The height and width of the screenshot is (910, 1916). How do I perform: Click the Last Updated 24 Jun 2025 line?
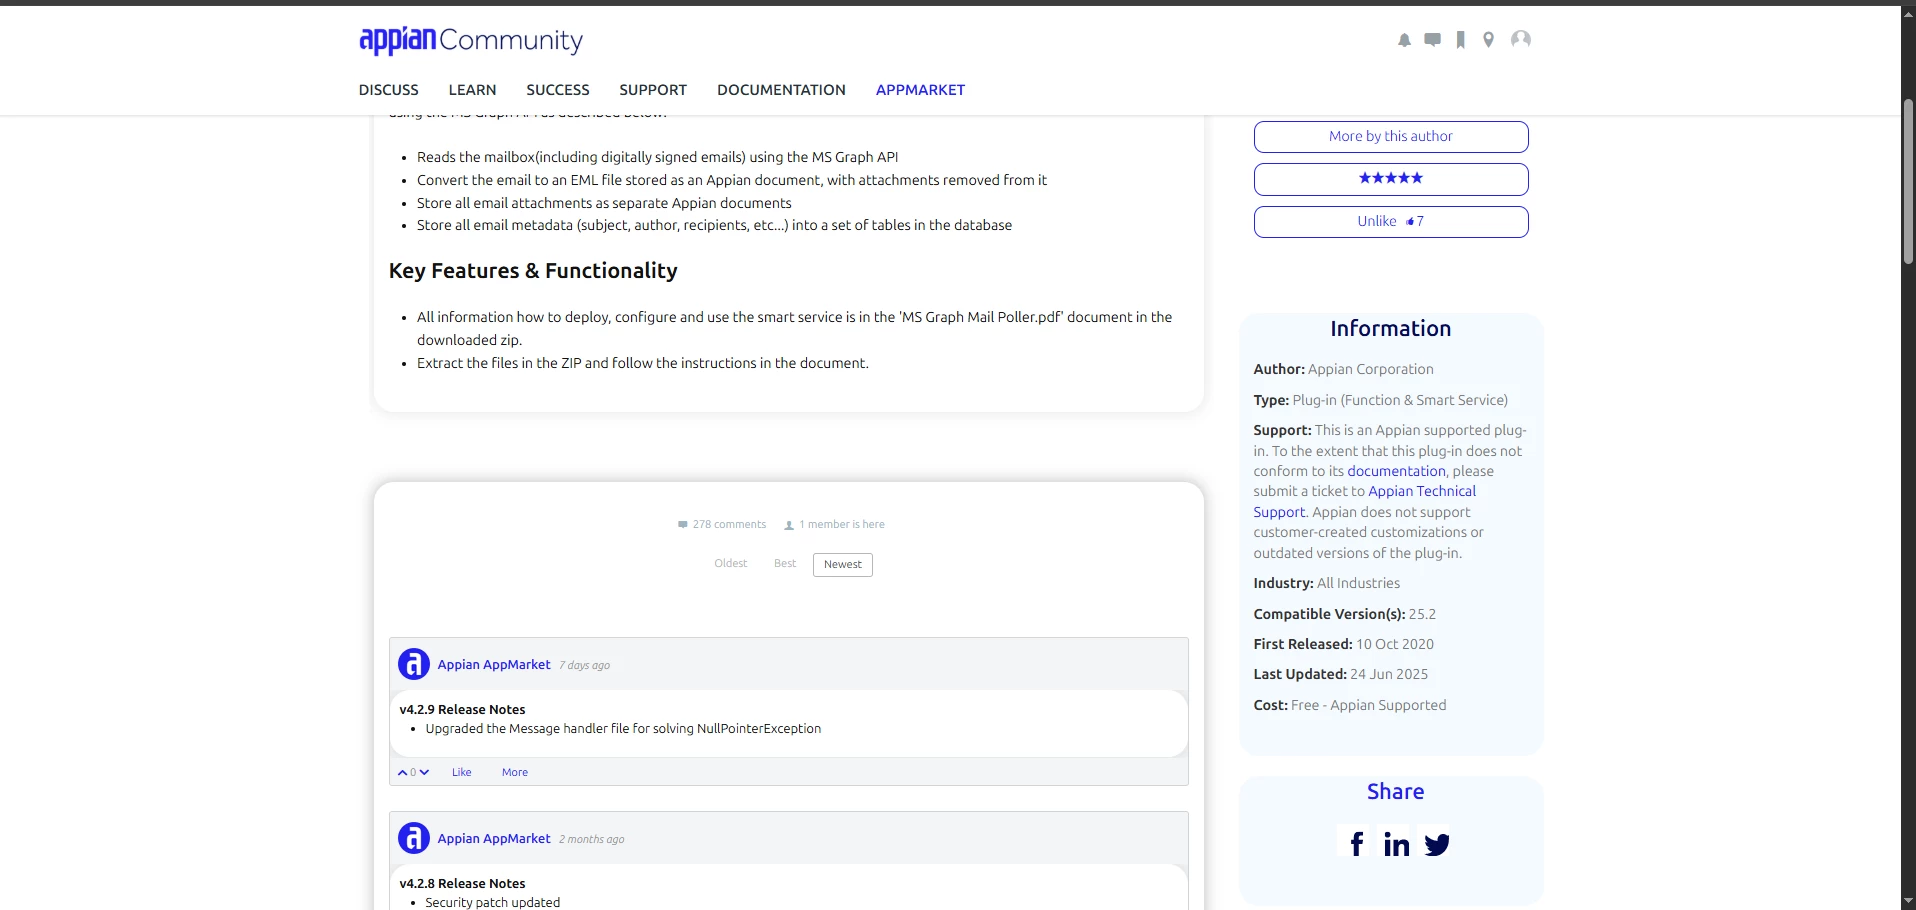coord(1341,675)
